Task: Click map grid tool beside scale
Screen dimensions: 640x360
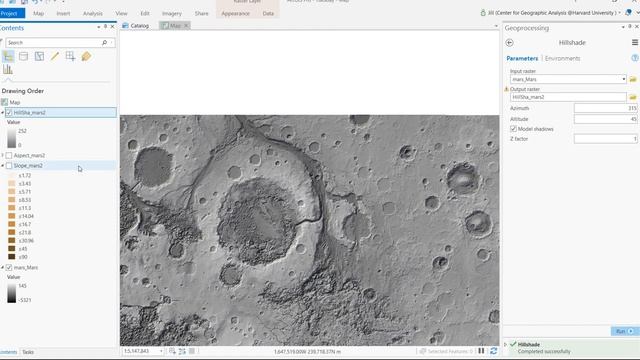Action: pos(172,351)
